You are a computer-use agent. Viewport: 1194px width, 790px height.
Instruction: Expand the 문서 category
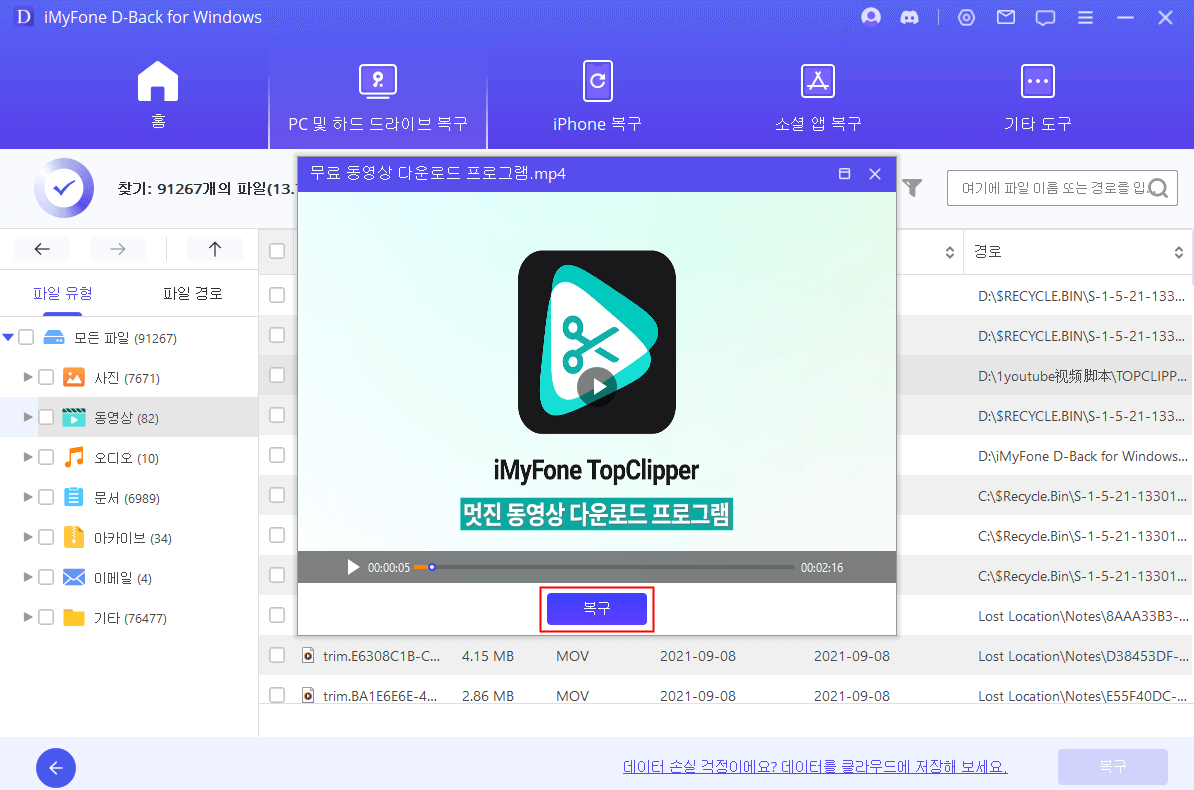[x=27, y=497]
